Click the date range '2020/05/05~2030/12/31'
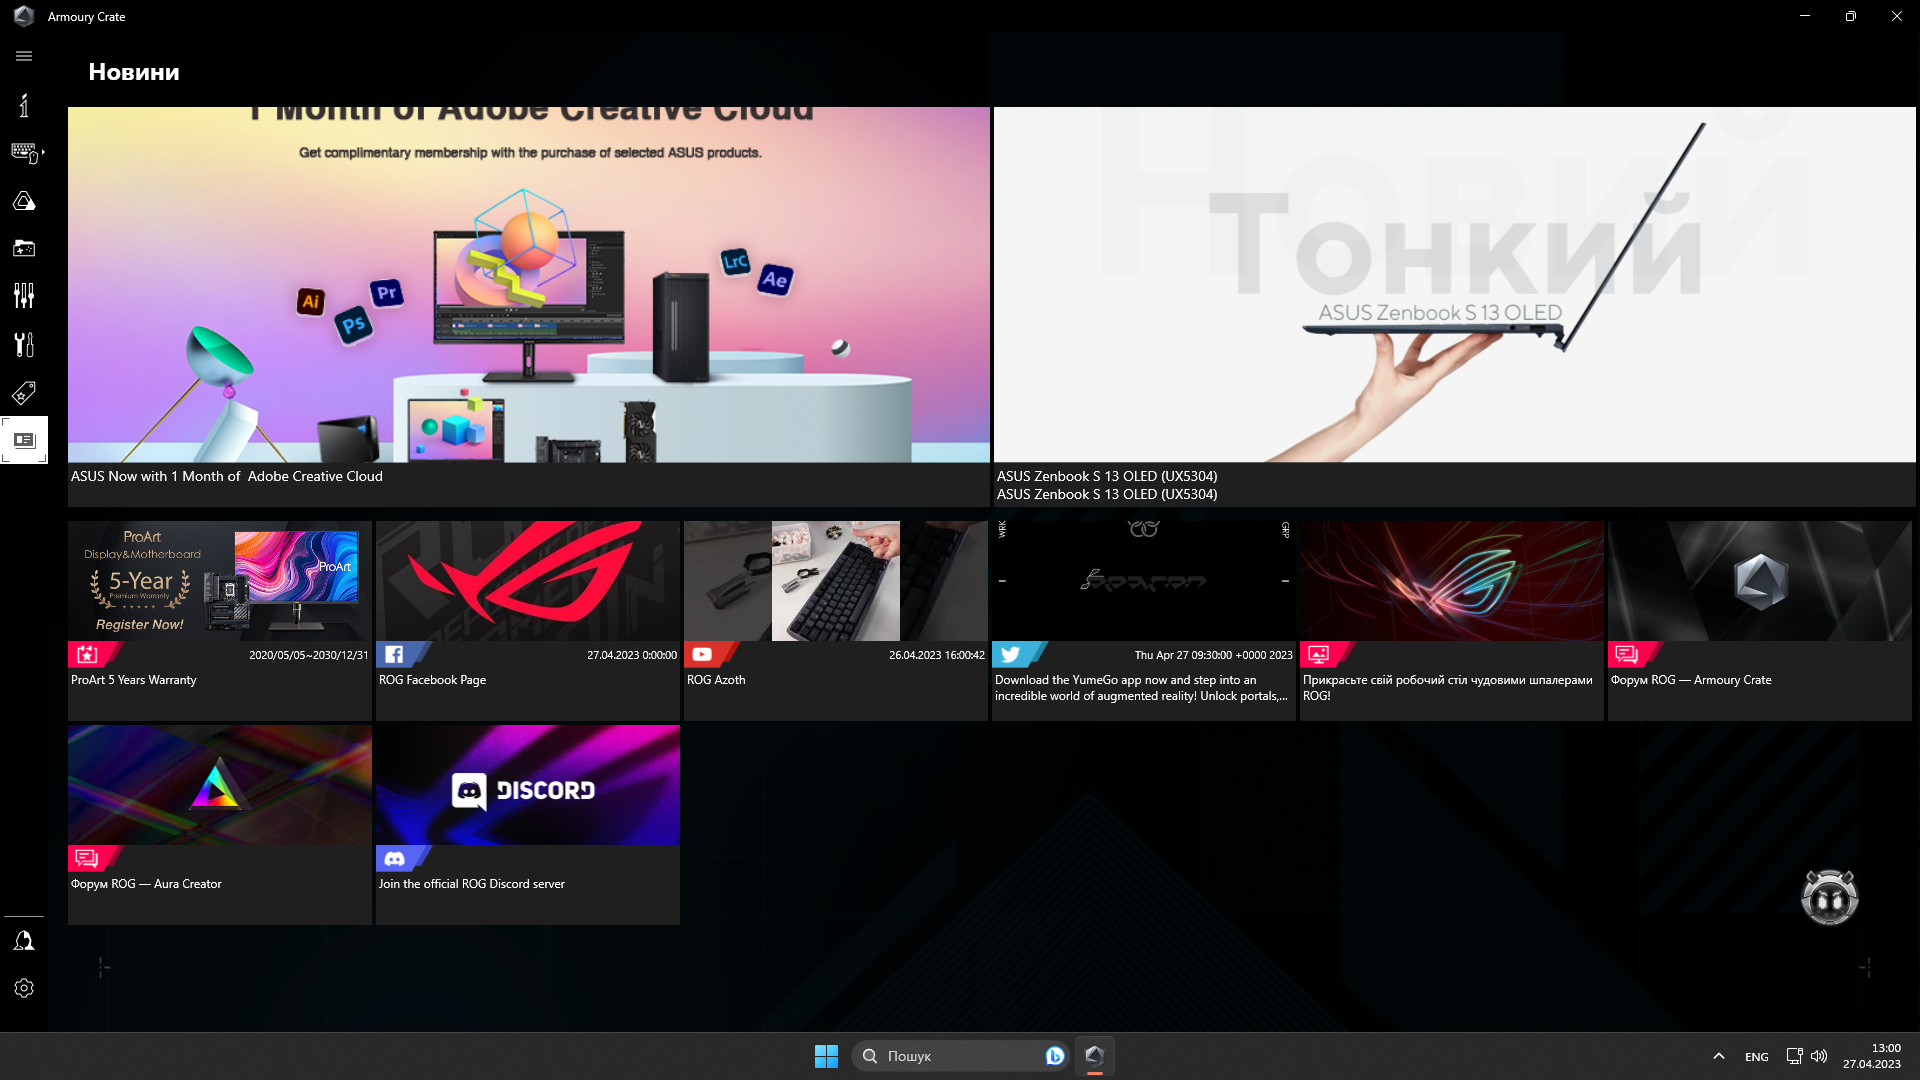The width and height of the screenshot is (1920, 1080). coord(308,655)
